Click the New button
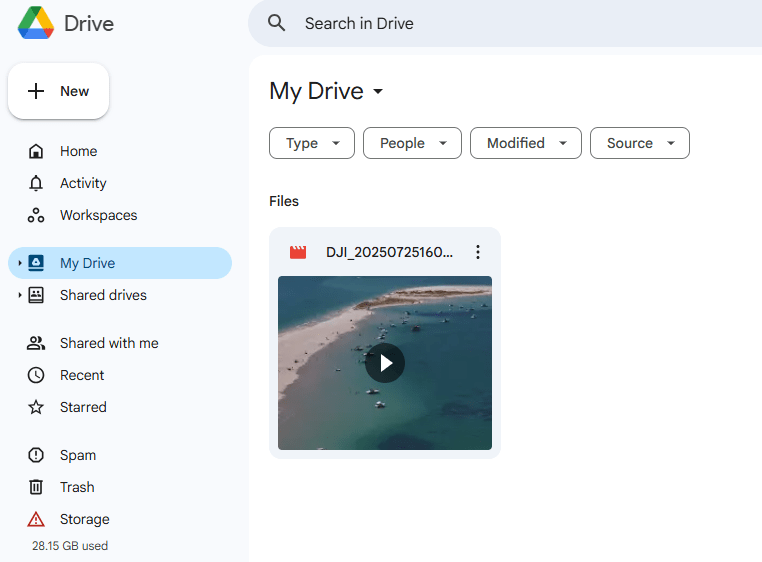The height and width of the screenshot is (562, 762). pyautogui.click(x=59, y=91)
